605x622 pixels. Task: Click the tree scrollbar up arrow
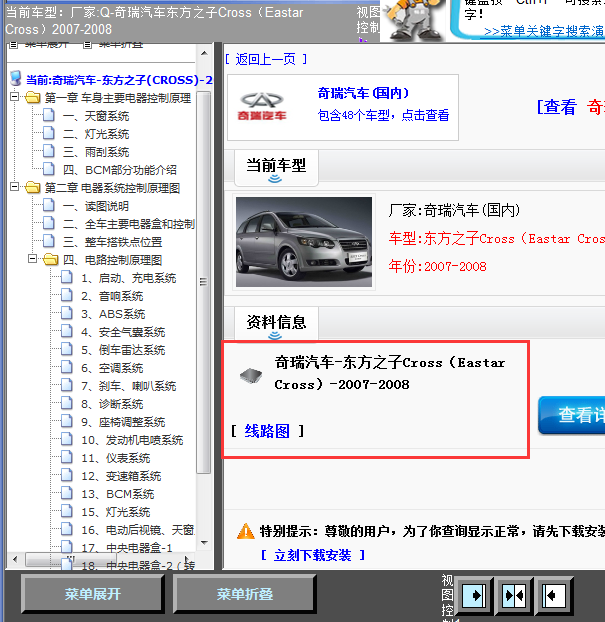click(x=204, y=53)
